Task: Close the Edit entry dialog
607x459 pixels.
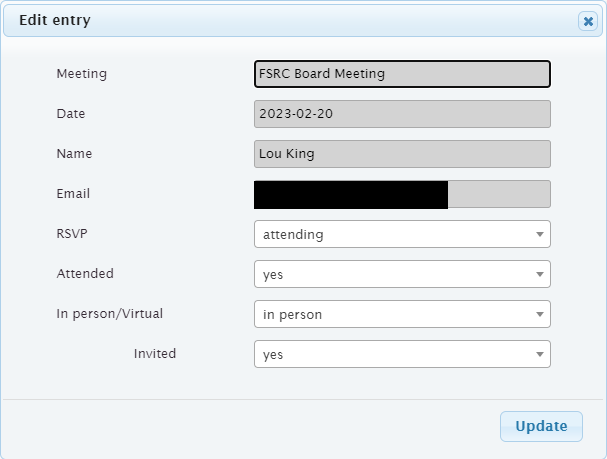Action: (x=588, y=21)
